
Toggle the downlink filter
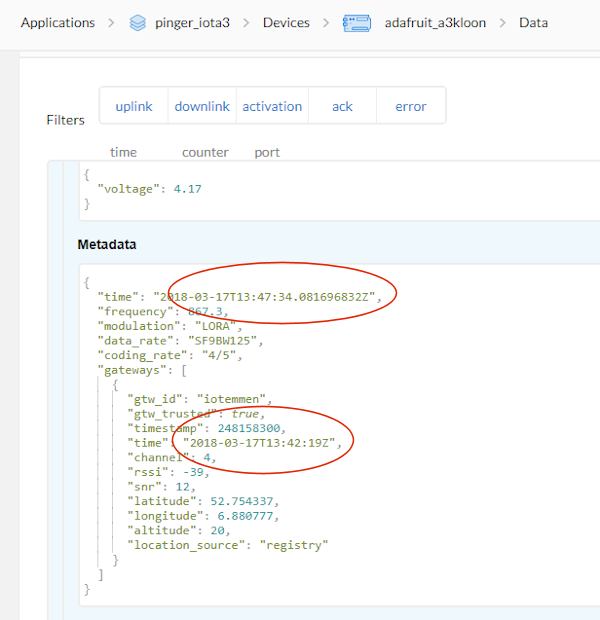click(202, 106)
